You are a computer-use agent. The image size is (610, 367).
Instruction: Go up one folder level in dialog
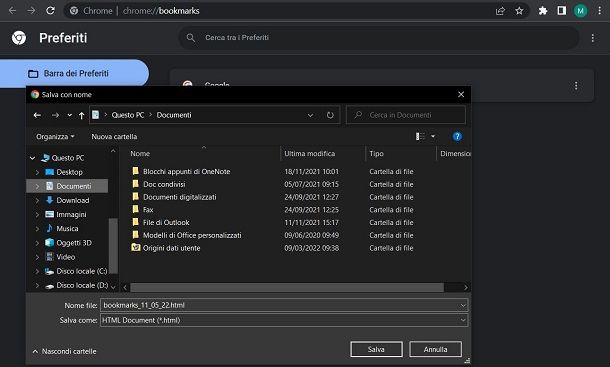click(x=81, y=115)
